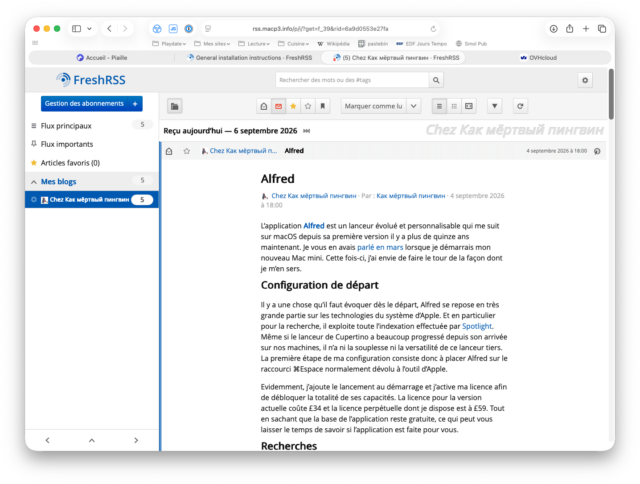
Task: Open the Playdate bookmarks folder
Action: 169,44
